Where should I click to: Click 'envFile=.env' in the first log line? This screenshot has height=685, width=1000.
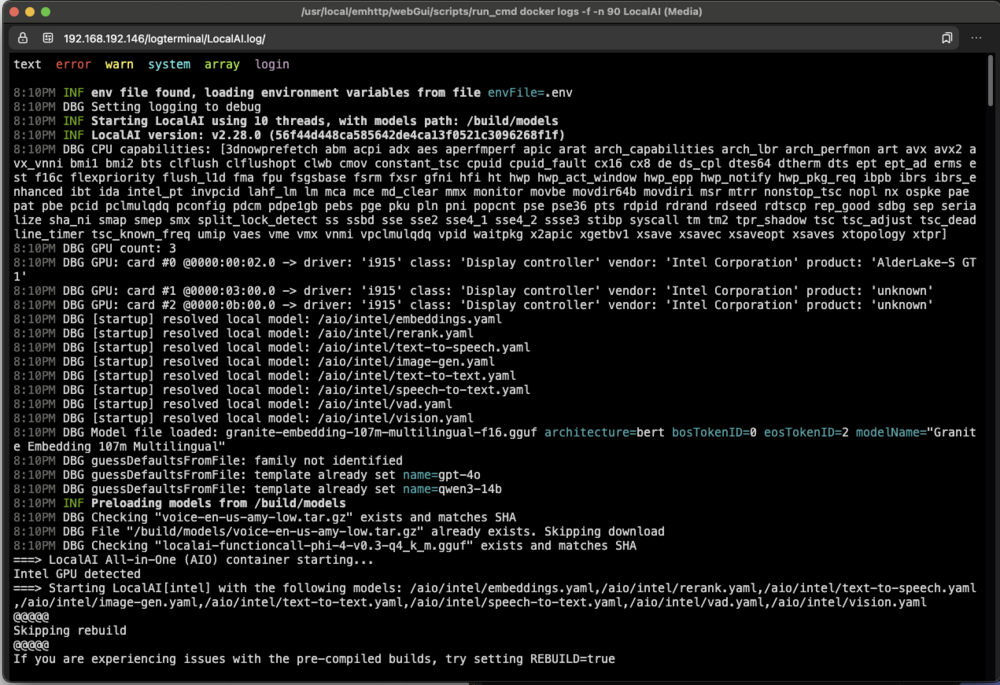click(530, 92)
